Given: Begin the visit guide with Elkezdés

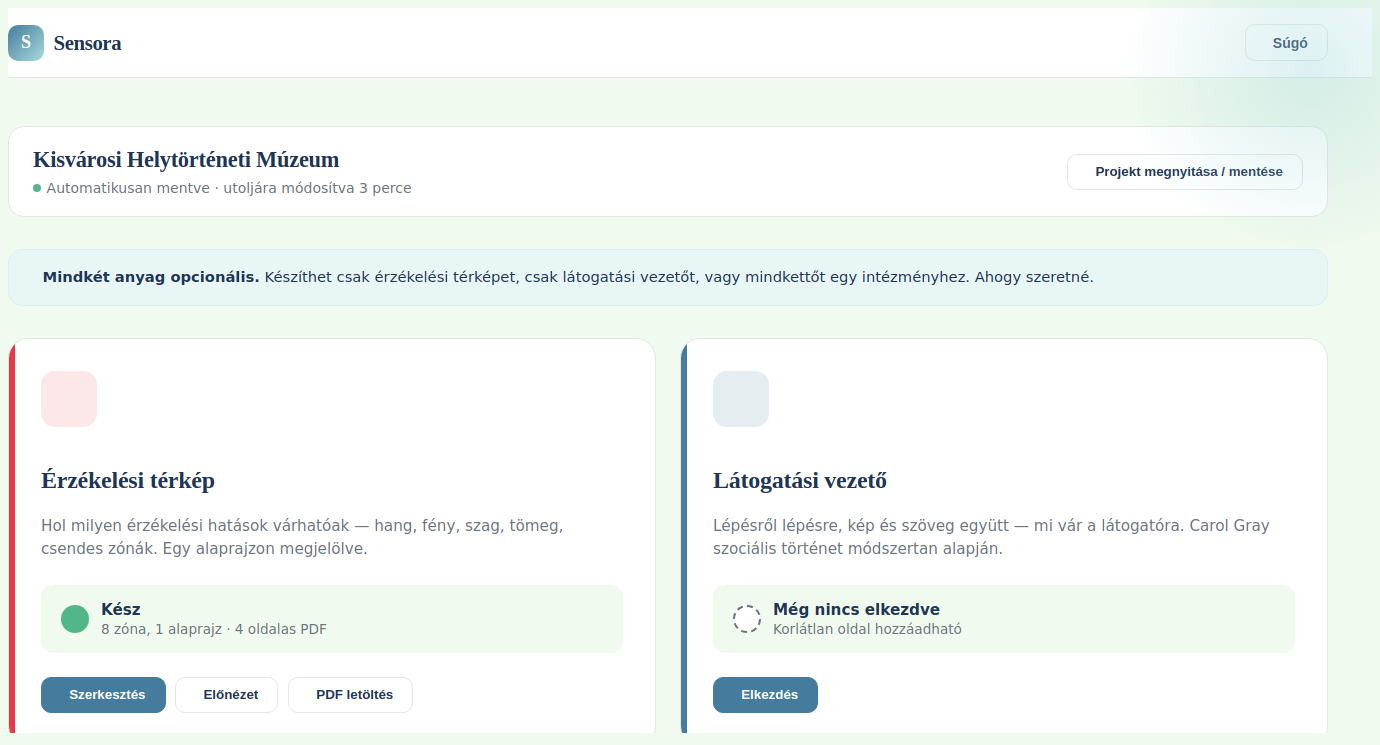Looking at the screenshot, I should pyautogui.click(x=765, y=695).
